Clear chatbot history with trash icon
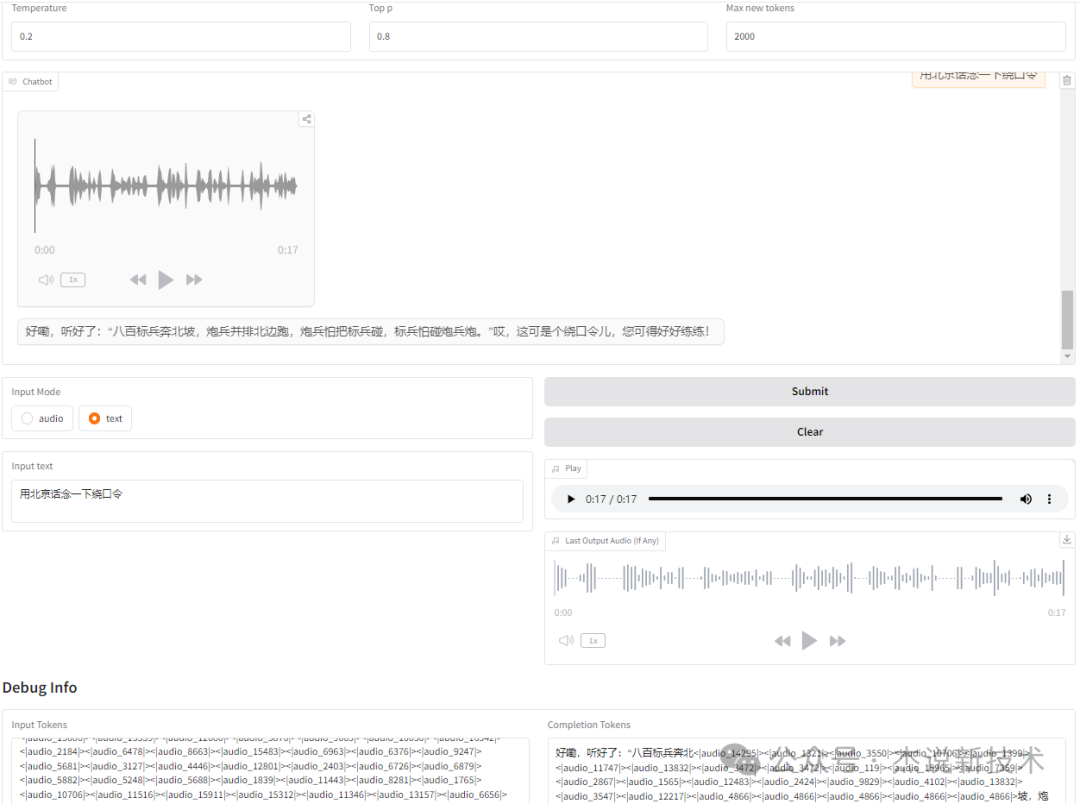The width and height of the screenshot is (1080, 804). tap(1067, 81)
